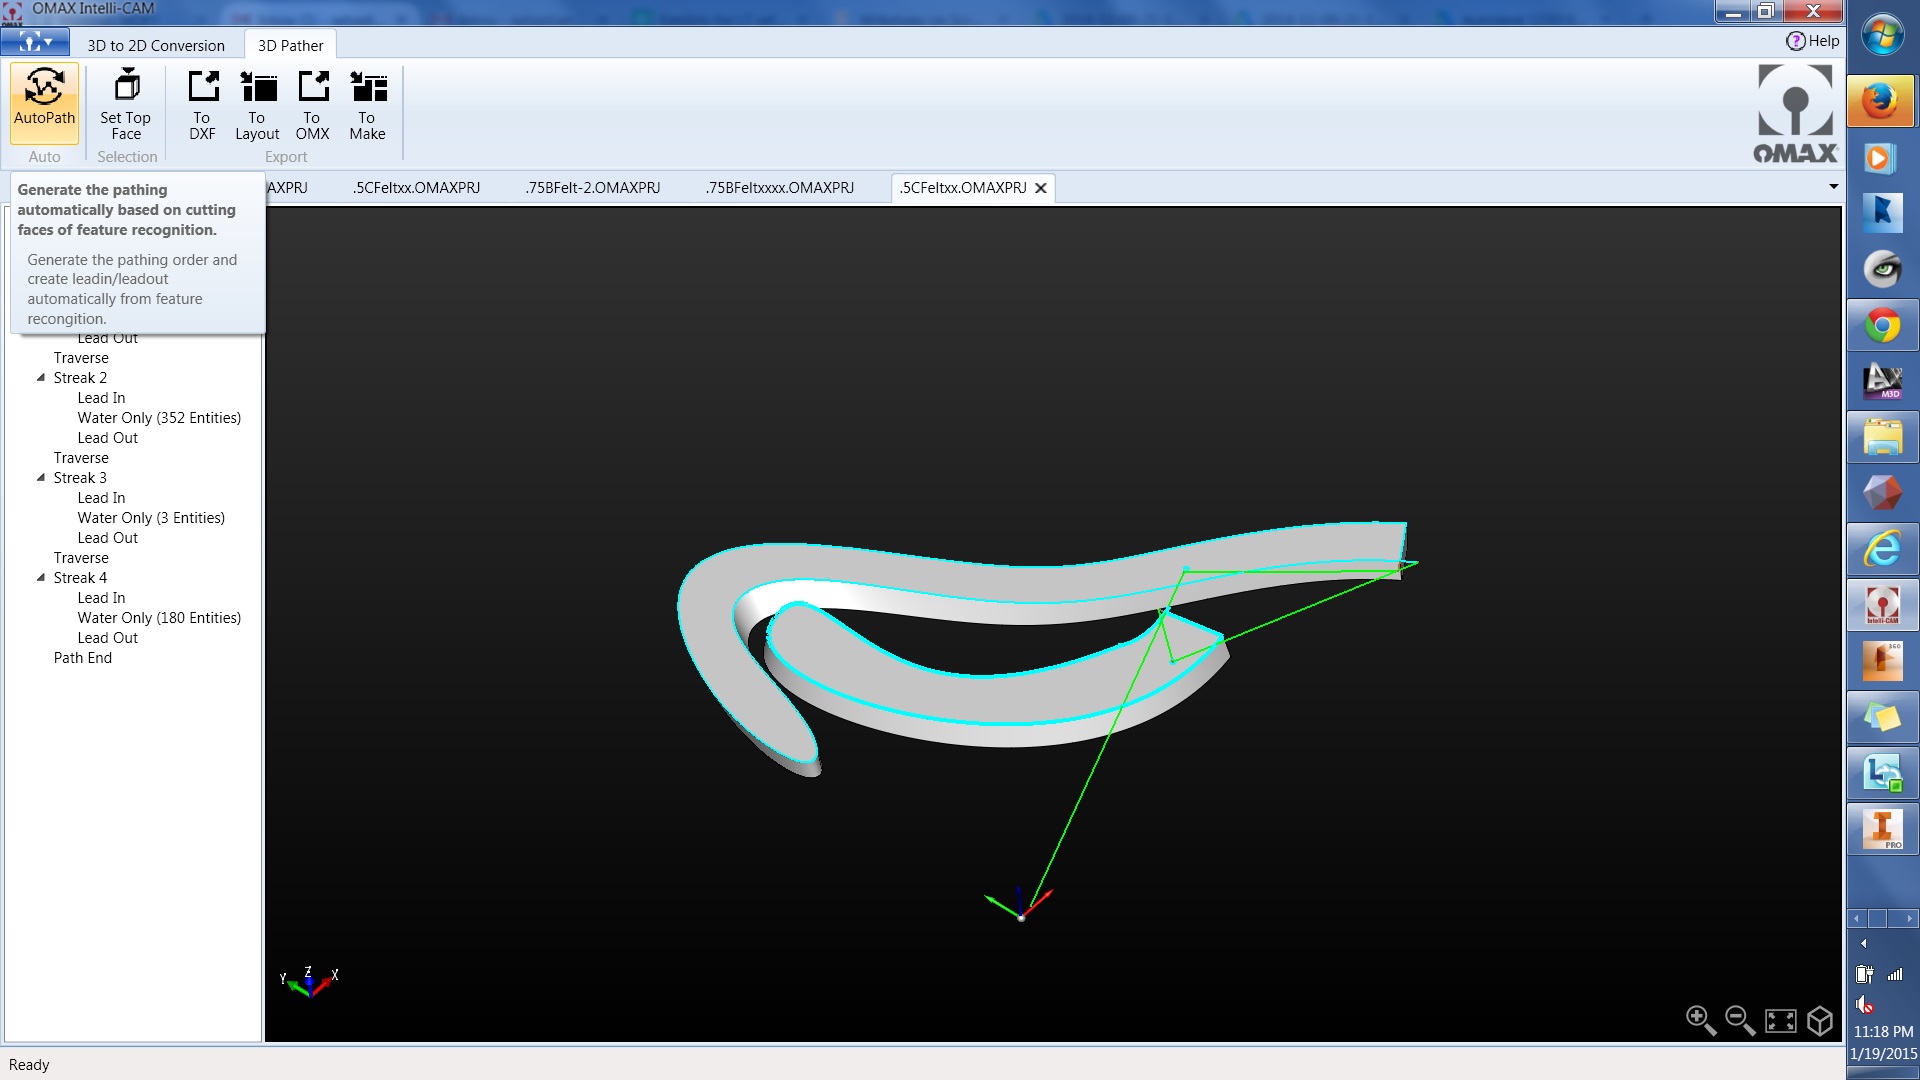The height and width of the screenshot is (1080, 1920).
Task: Click the Windows Start orb
Action: point(1883,35)
